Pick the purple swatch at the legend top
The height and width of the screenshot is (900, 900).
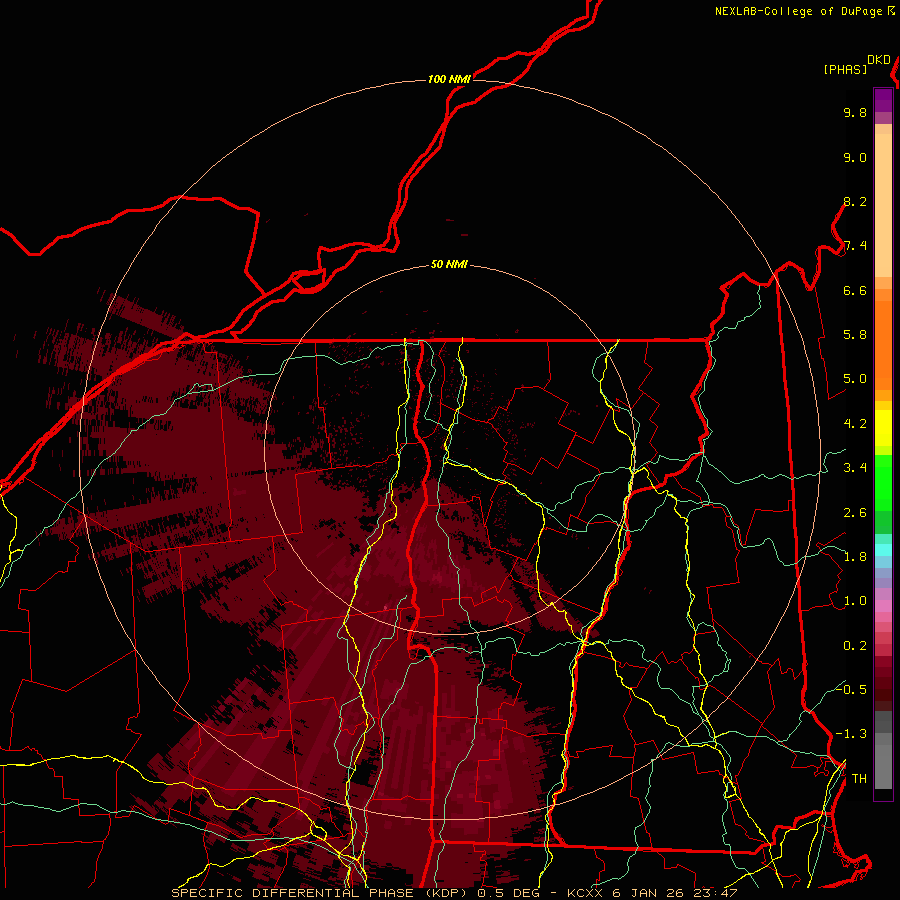[x=883, y=100]
